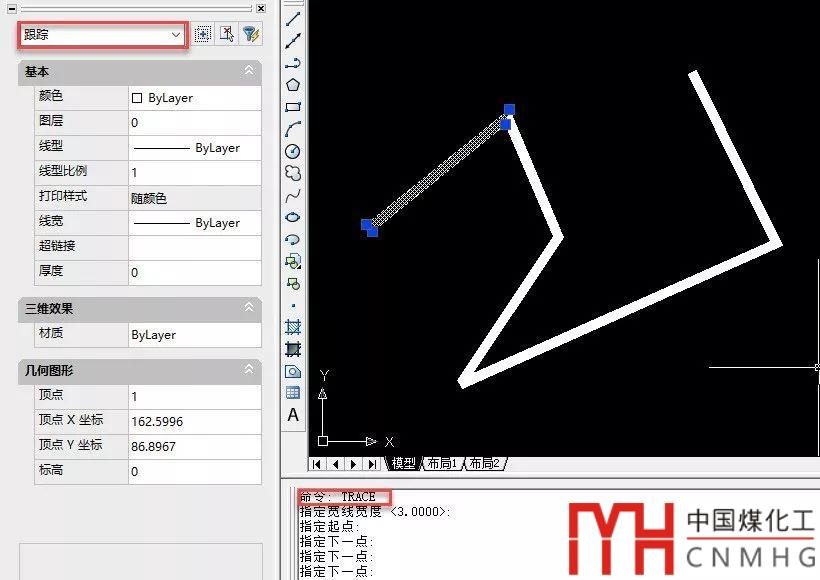This screenshot has width=820, height=580.
Task: Click the 图层 value field
Action: [x=195, y=122]
